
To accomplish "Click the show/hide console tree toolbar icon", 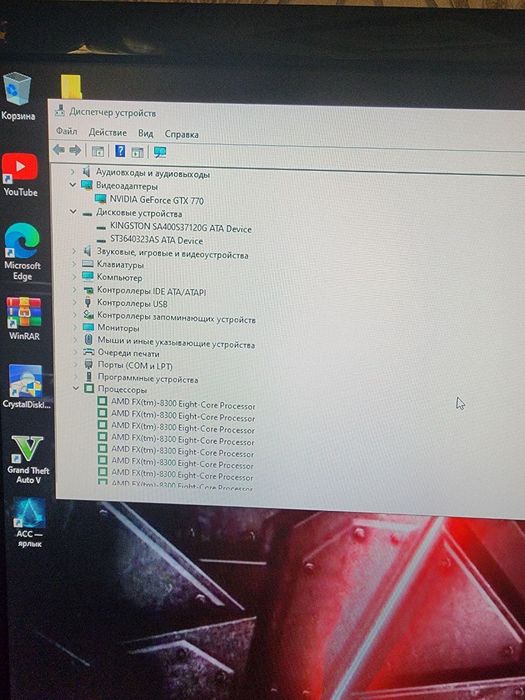I will click(97, 151).
